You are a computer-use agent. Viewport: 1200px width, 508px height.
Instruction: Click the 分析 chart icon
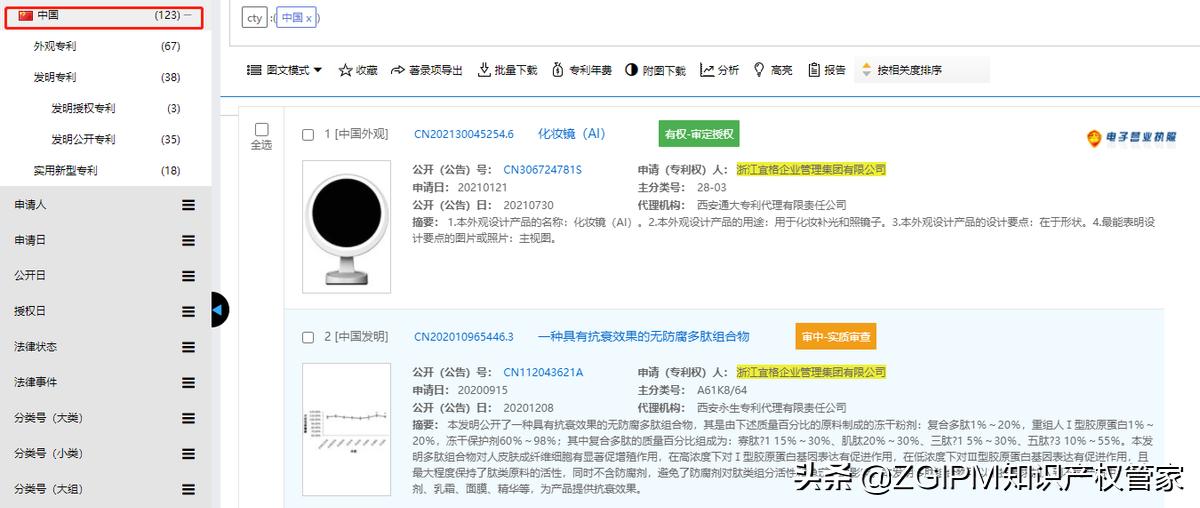[x=707, y=70]
